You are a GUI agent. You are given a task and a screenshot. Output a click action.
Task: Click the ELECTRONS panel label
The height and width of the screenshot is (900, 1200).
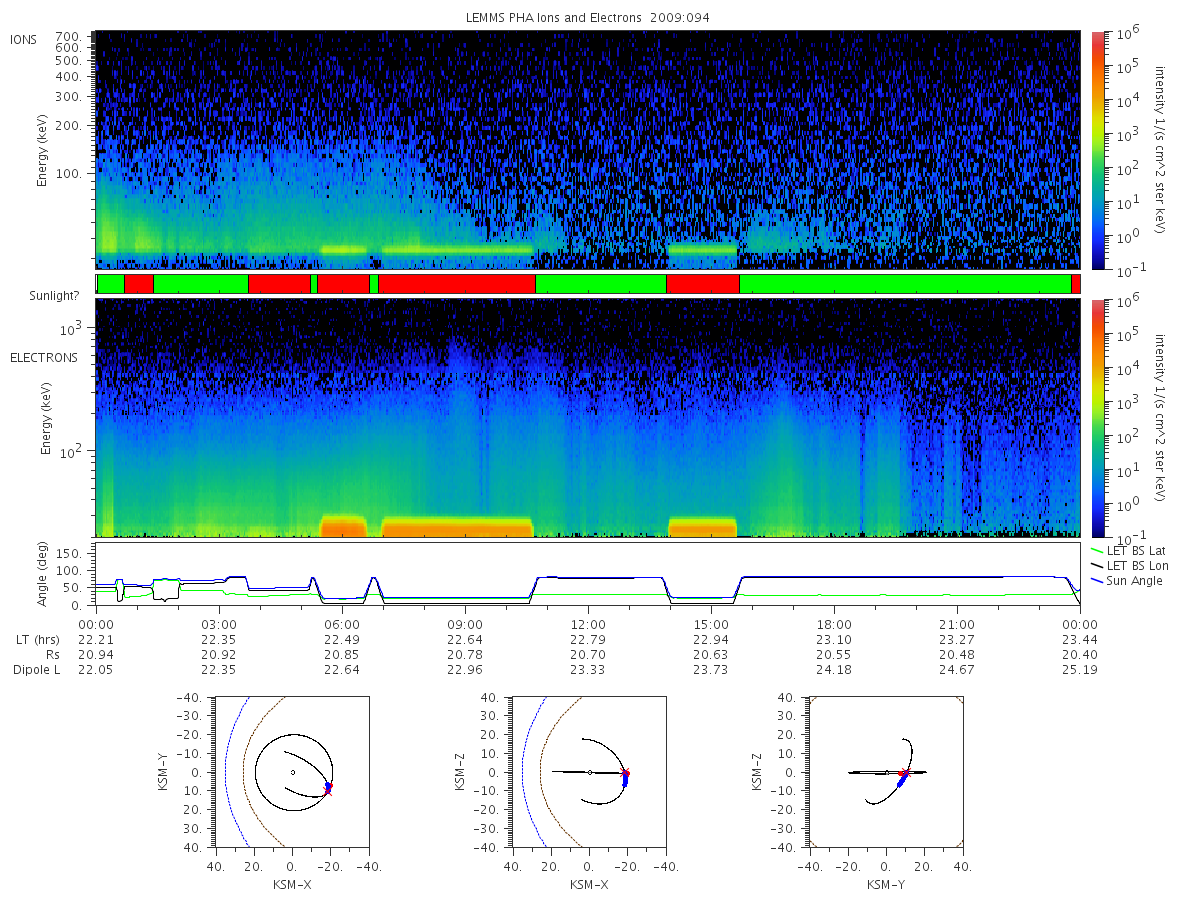pyautogui.click(x=44, y=358)
